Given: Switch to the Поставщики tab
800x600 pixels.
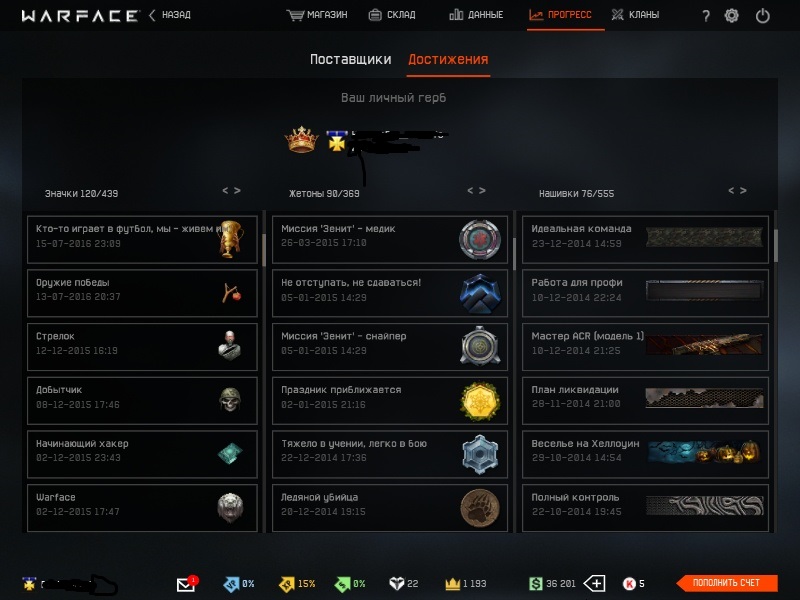Looking at the screenshot, I should coord(351,59).
